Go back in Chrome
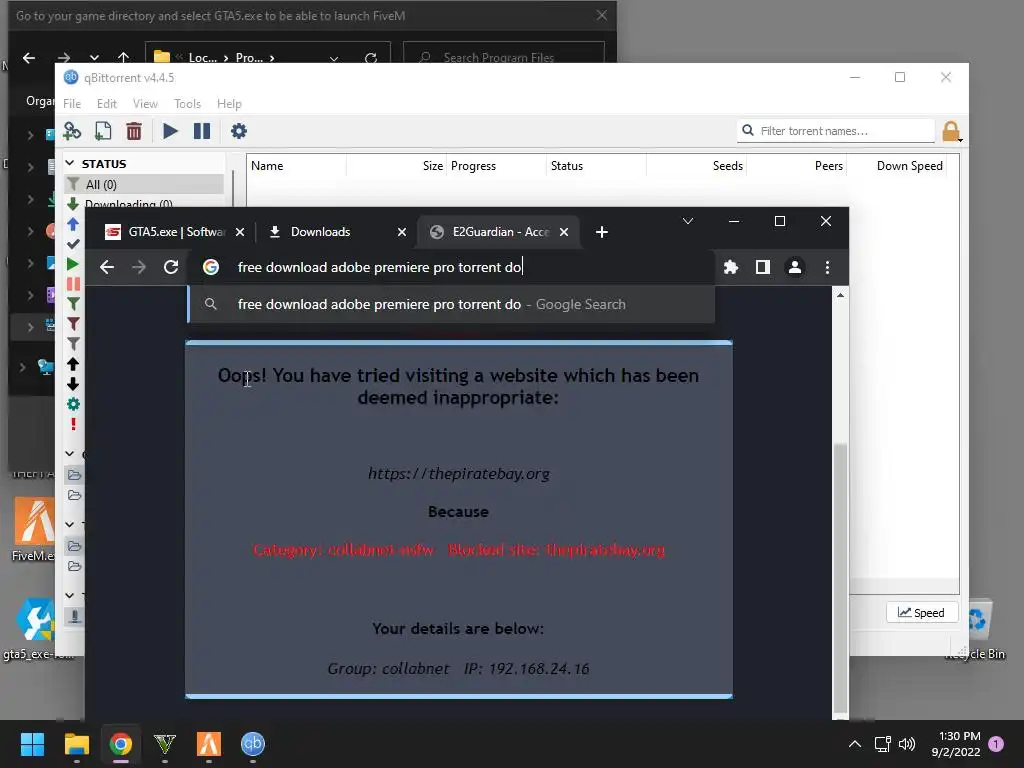This screenshot has width=1024, height=768. (107, 266)
